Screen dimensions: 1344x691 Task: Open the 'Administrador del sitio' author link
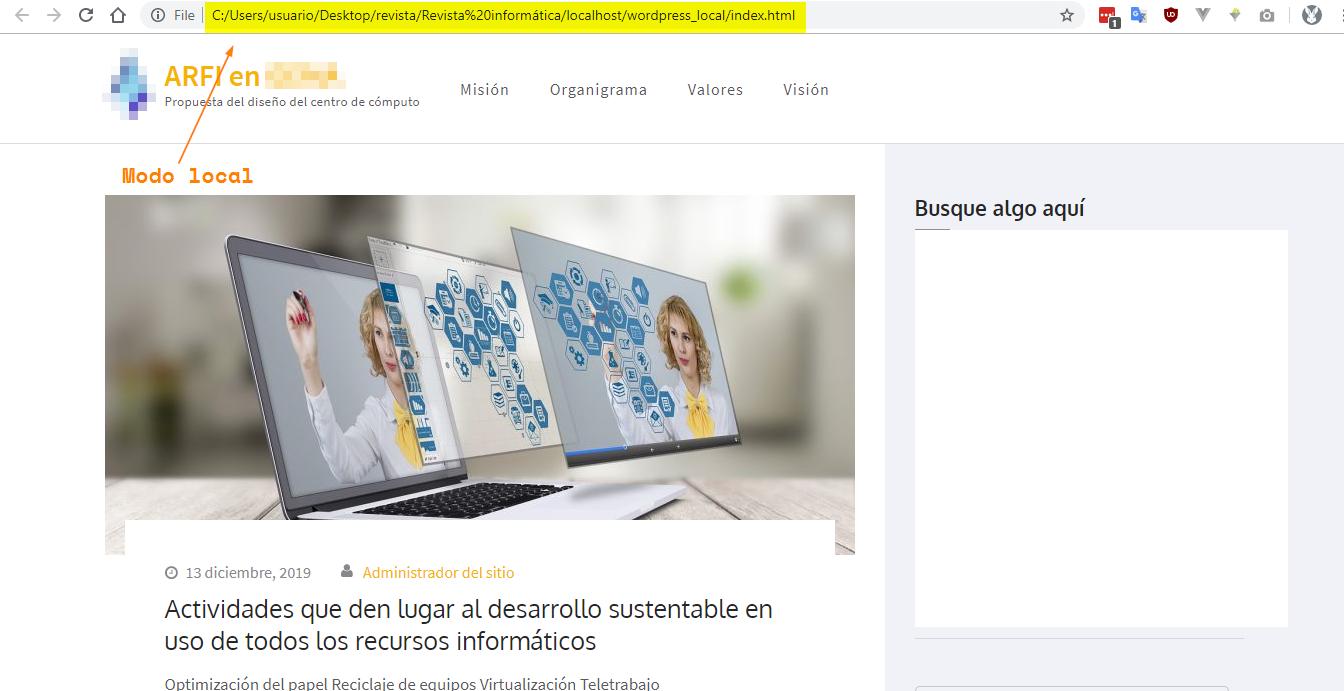point(438,573)
